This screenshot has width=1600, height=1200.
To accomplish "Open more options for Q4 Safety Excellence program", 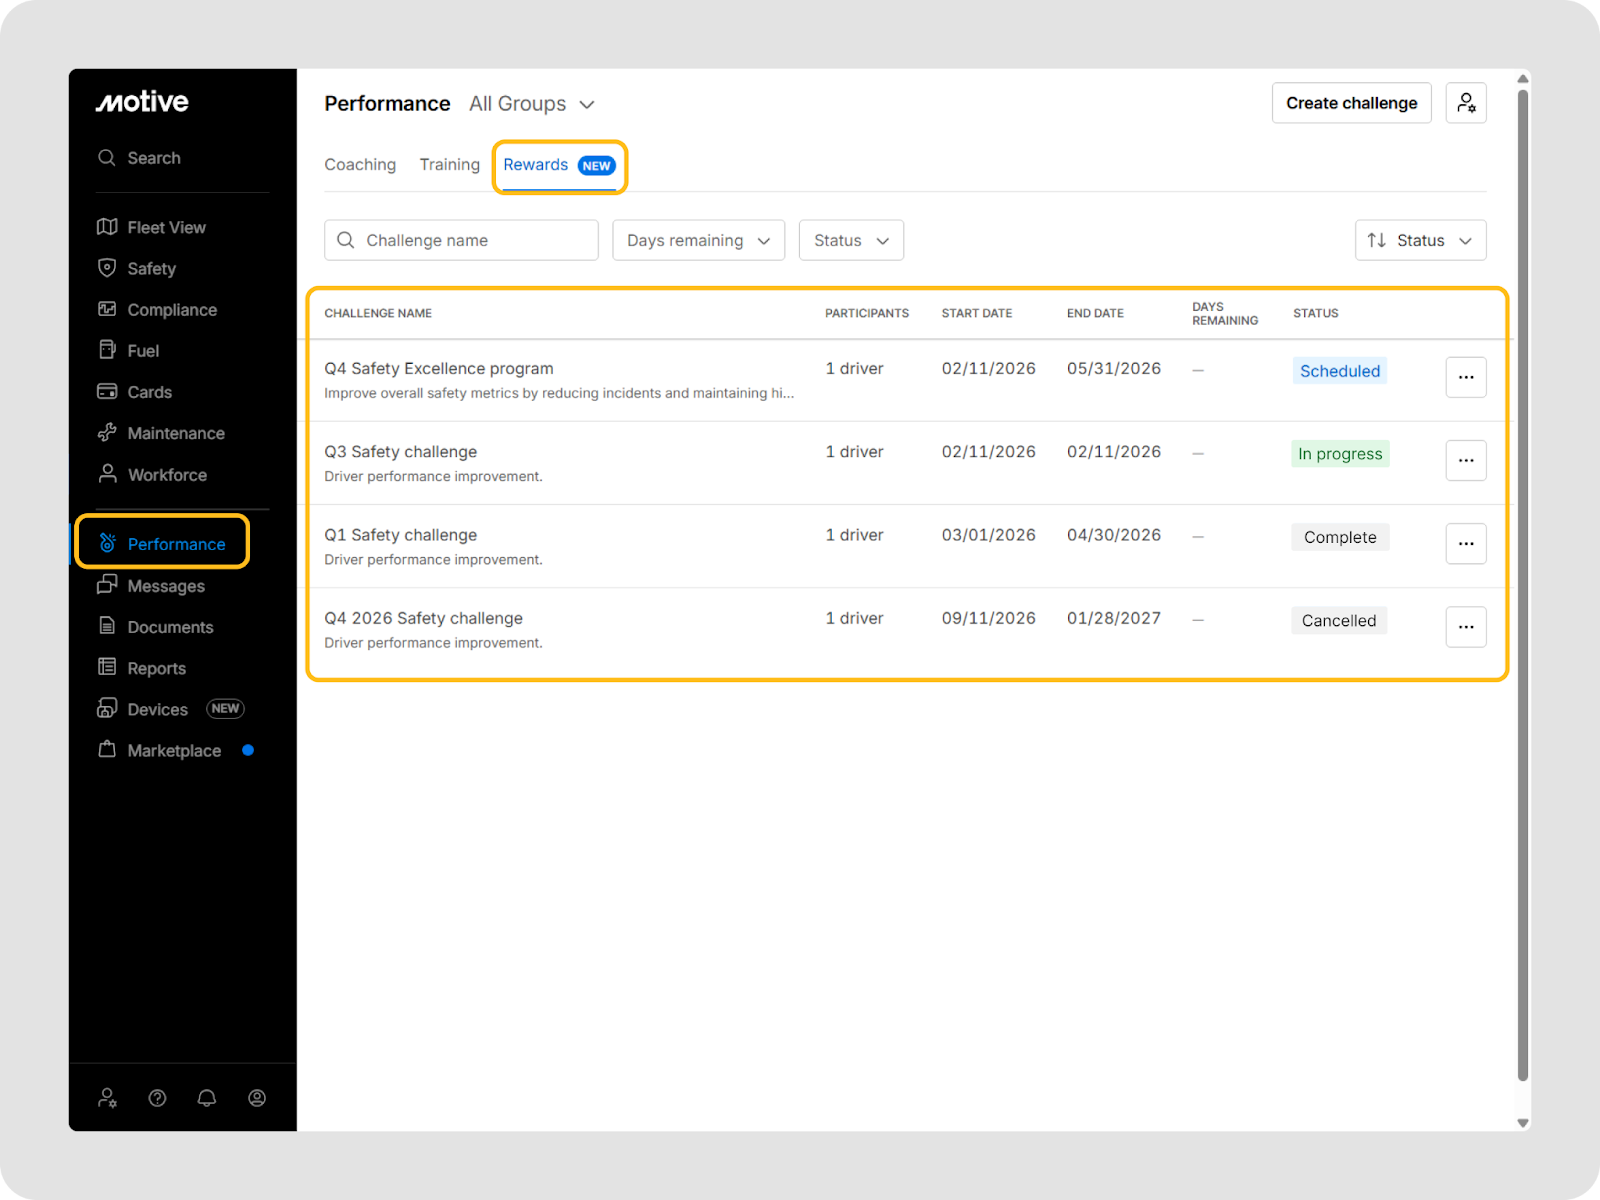I will [1466, 377].
